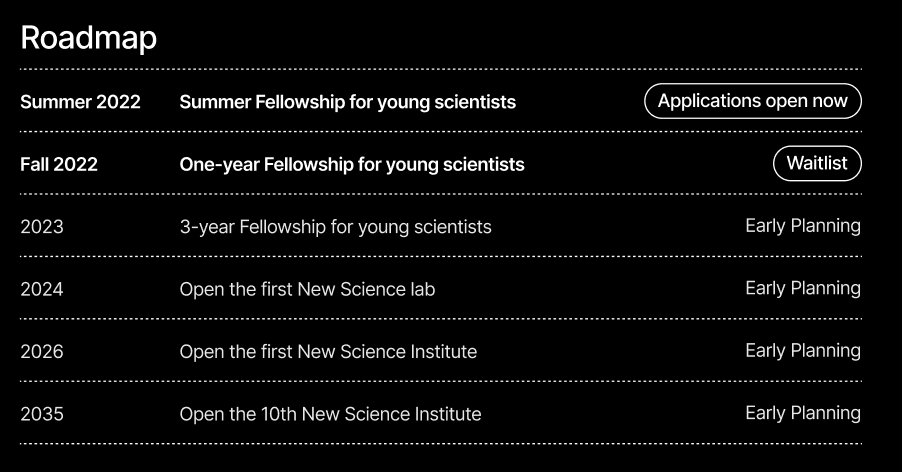Select the 2026 year label
The width and height of the screenshot is (902, 472).
coord(41,351)
